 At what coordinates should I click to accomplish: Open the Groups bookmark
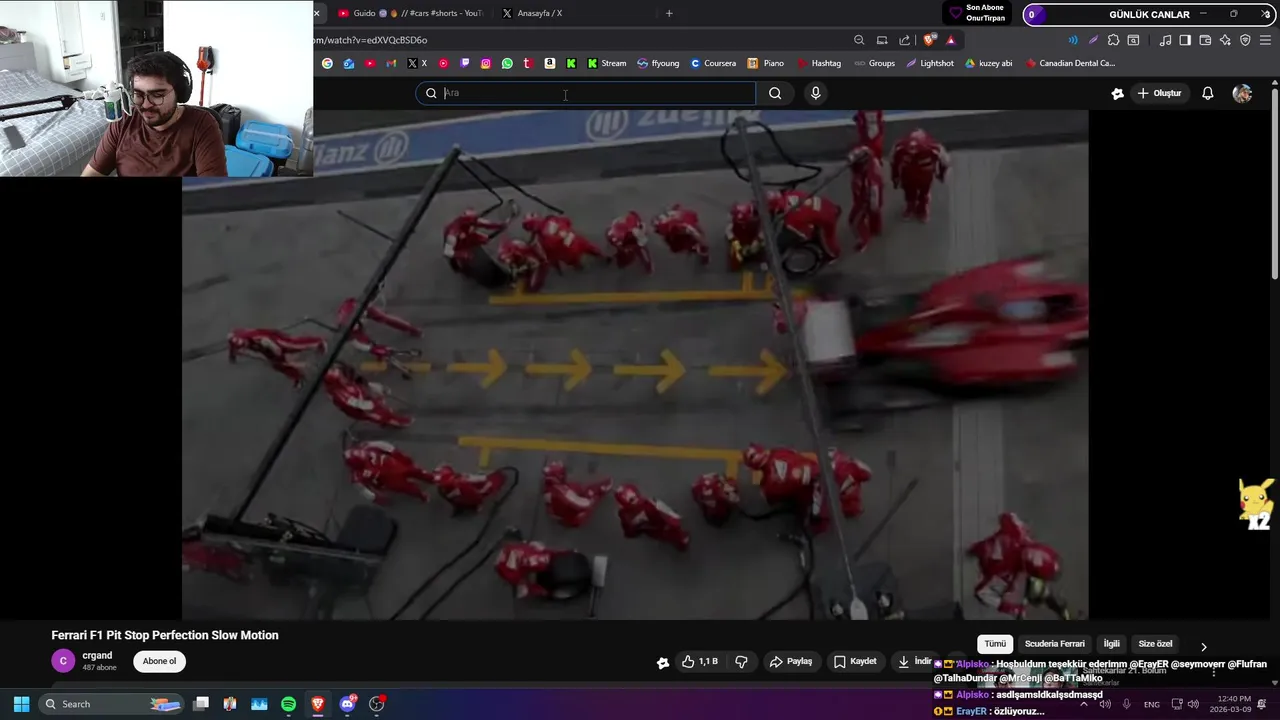[875, 63]
